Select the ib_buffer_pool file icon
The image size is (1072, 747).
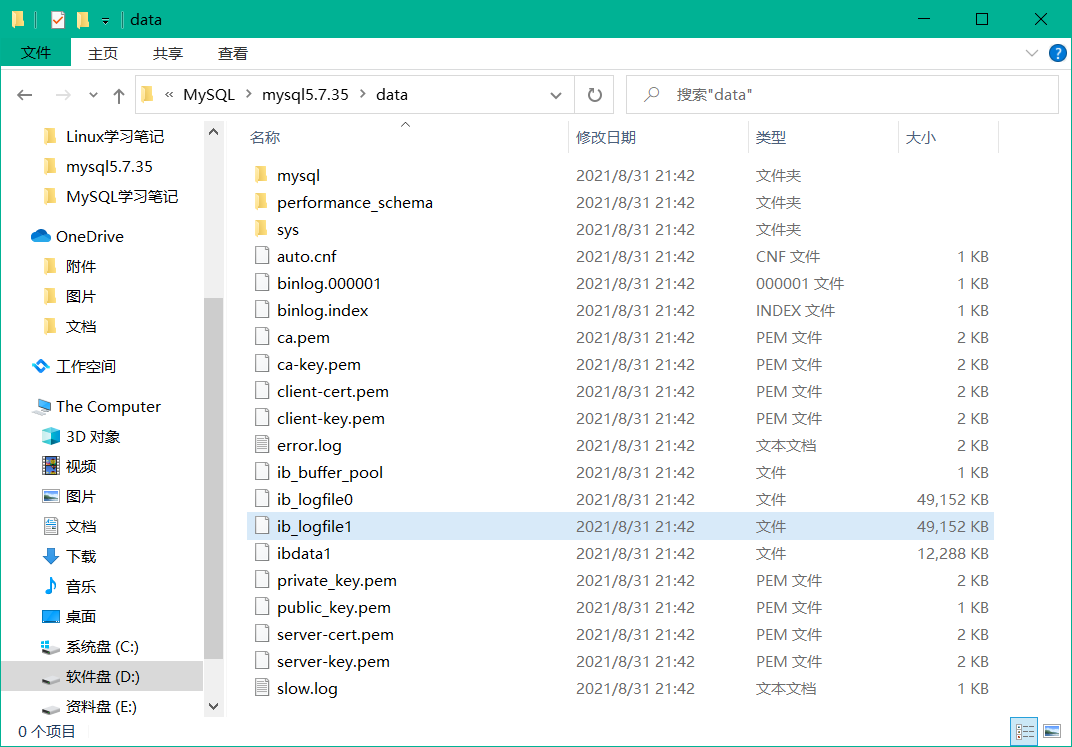261,472
